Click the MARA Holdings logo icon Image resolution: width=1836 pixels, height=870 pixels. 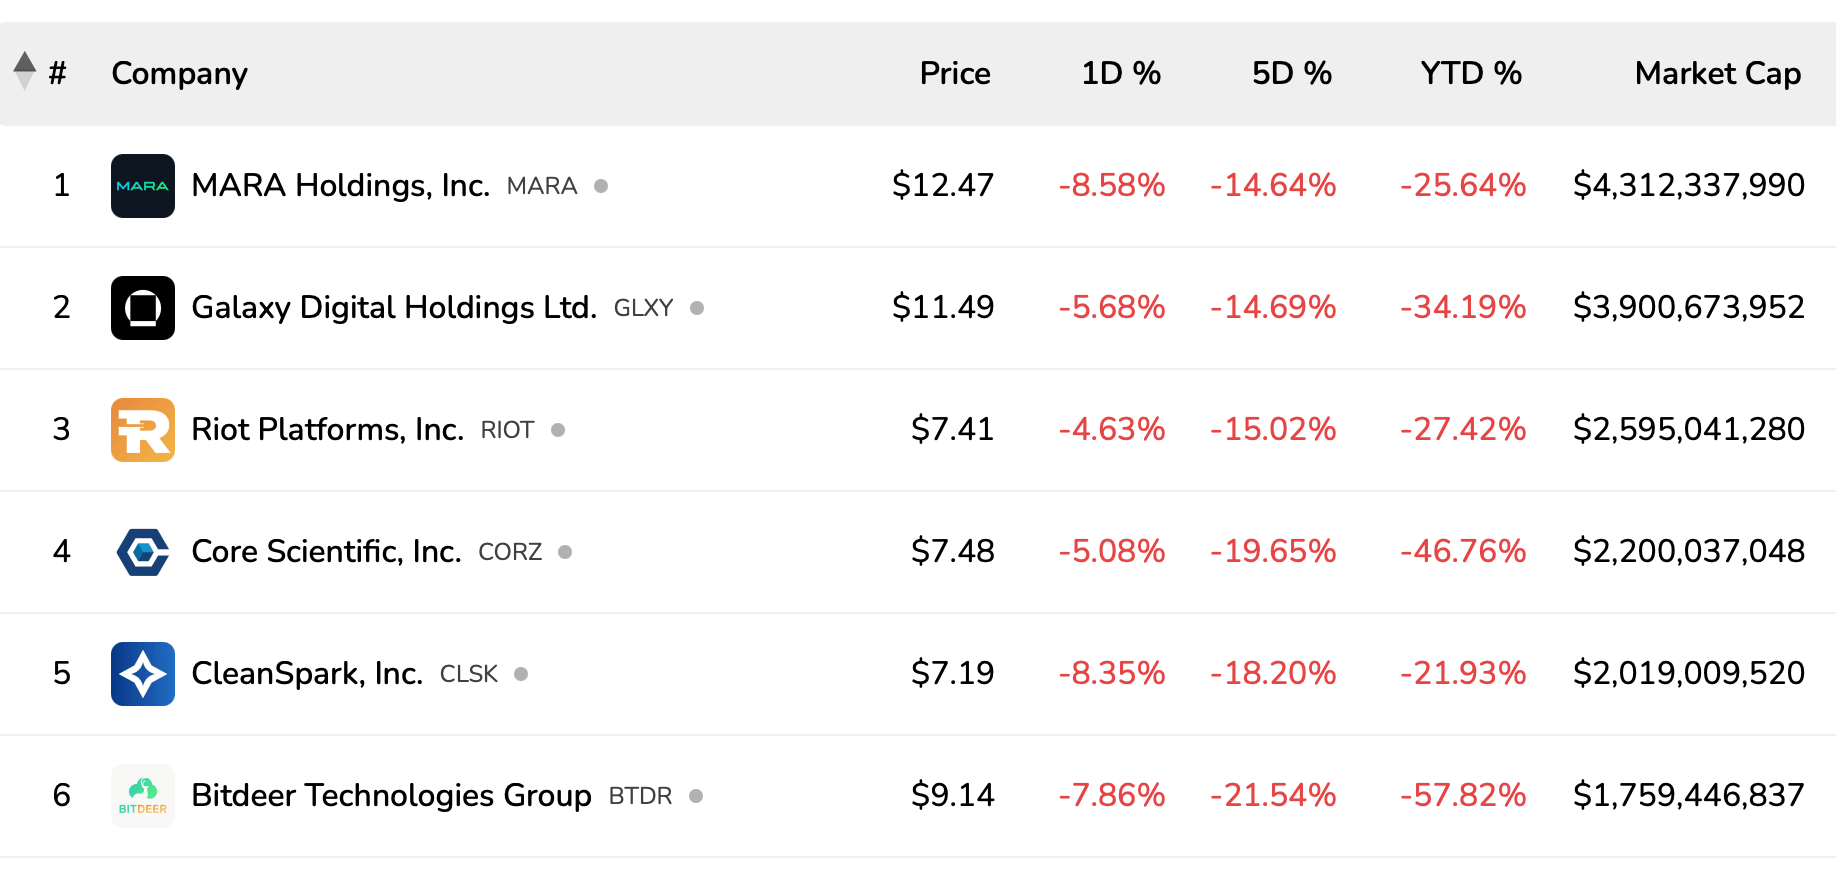tap(142, 186)
